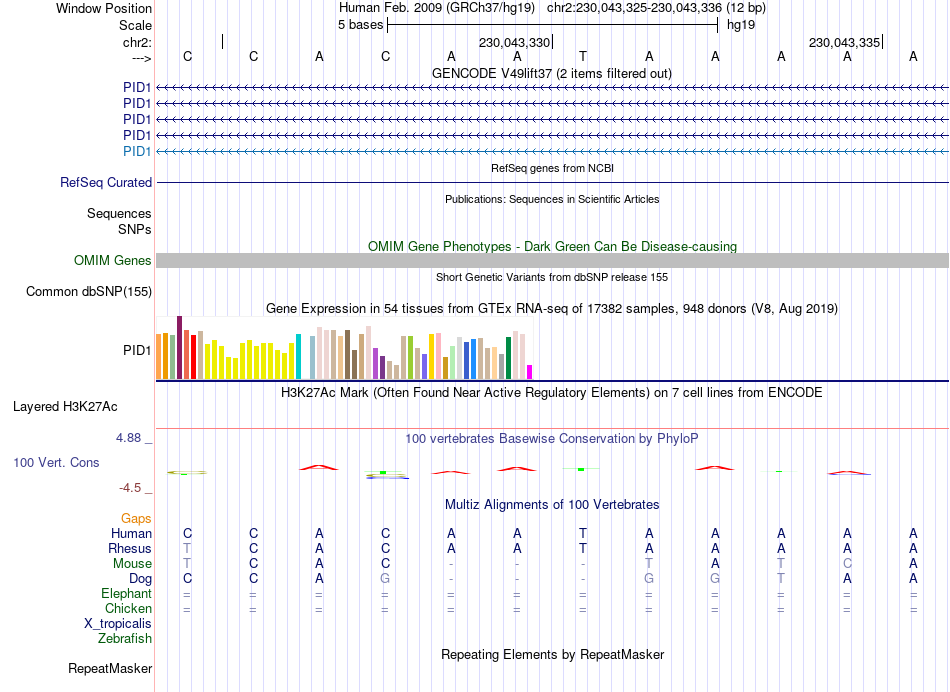The image size is (950, 692).
Task: Open 100 vertebrates Basewise Conservation title
Action: 552,438
